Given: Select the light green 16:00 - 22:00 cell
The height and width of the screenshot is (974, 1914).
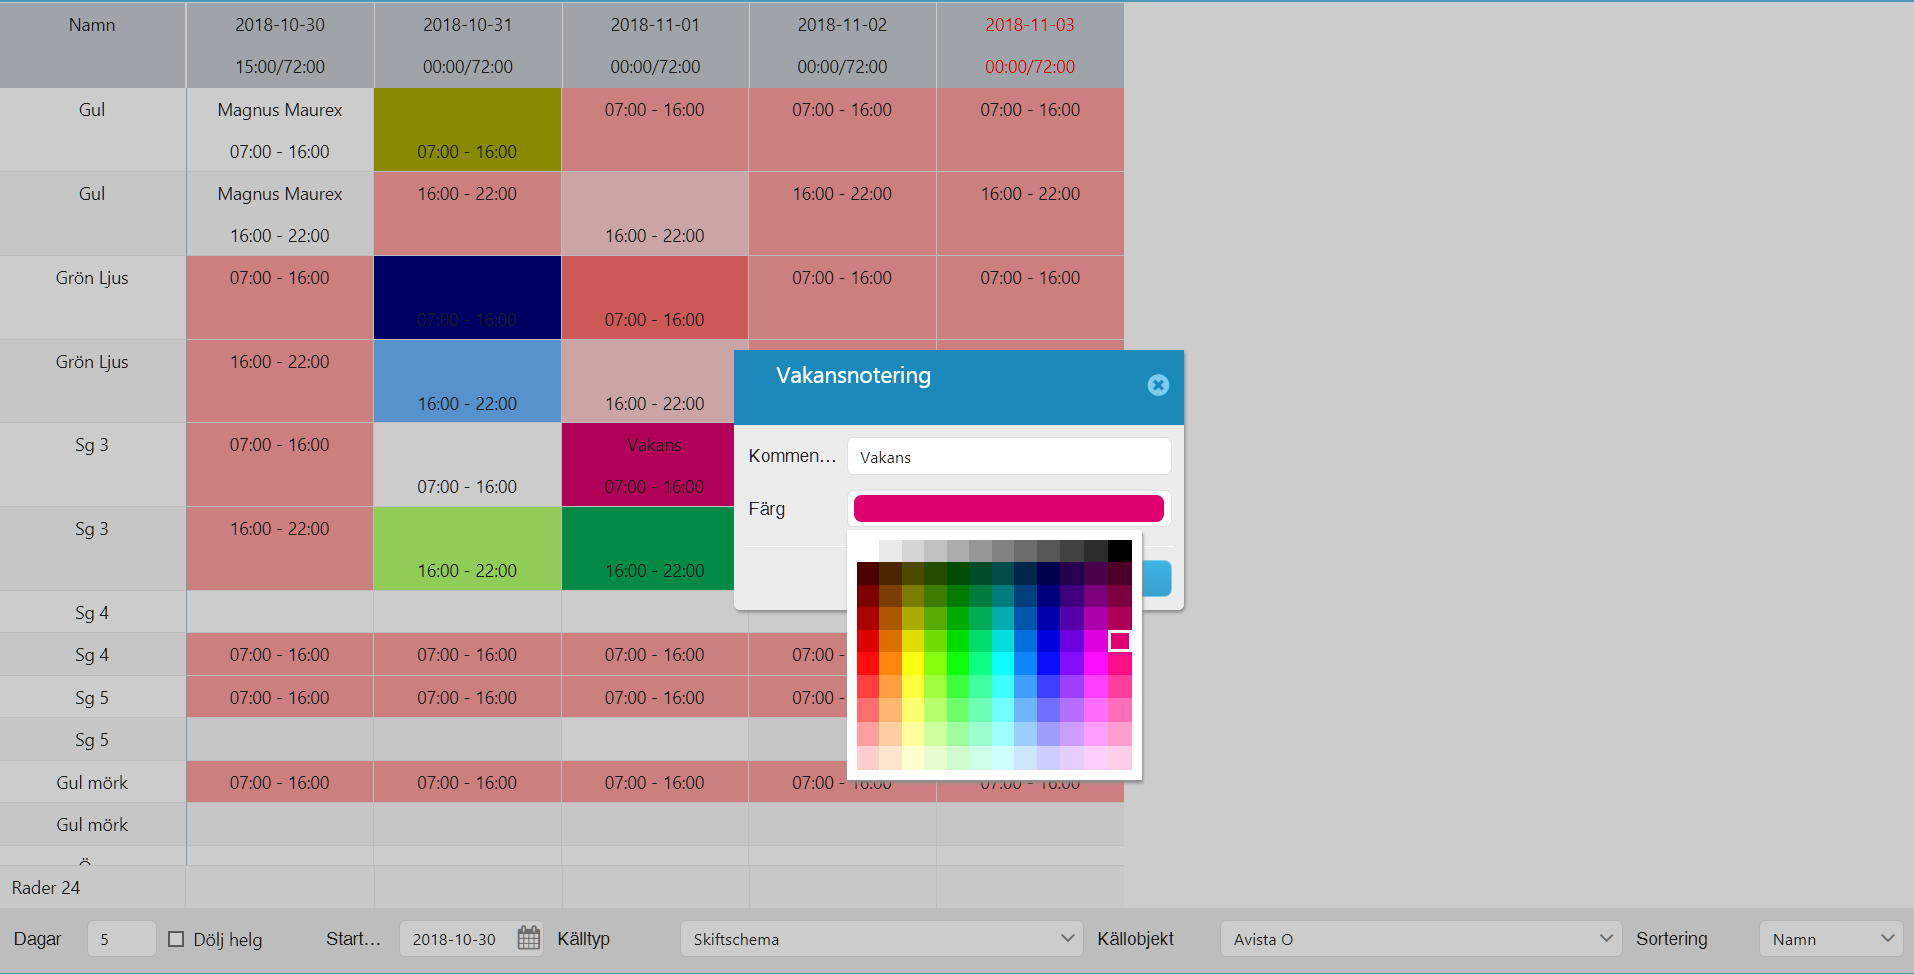Looking at the screenshot, I should 468,549.
